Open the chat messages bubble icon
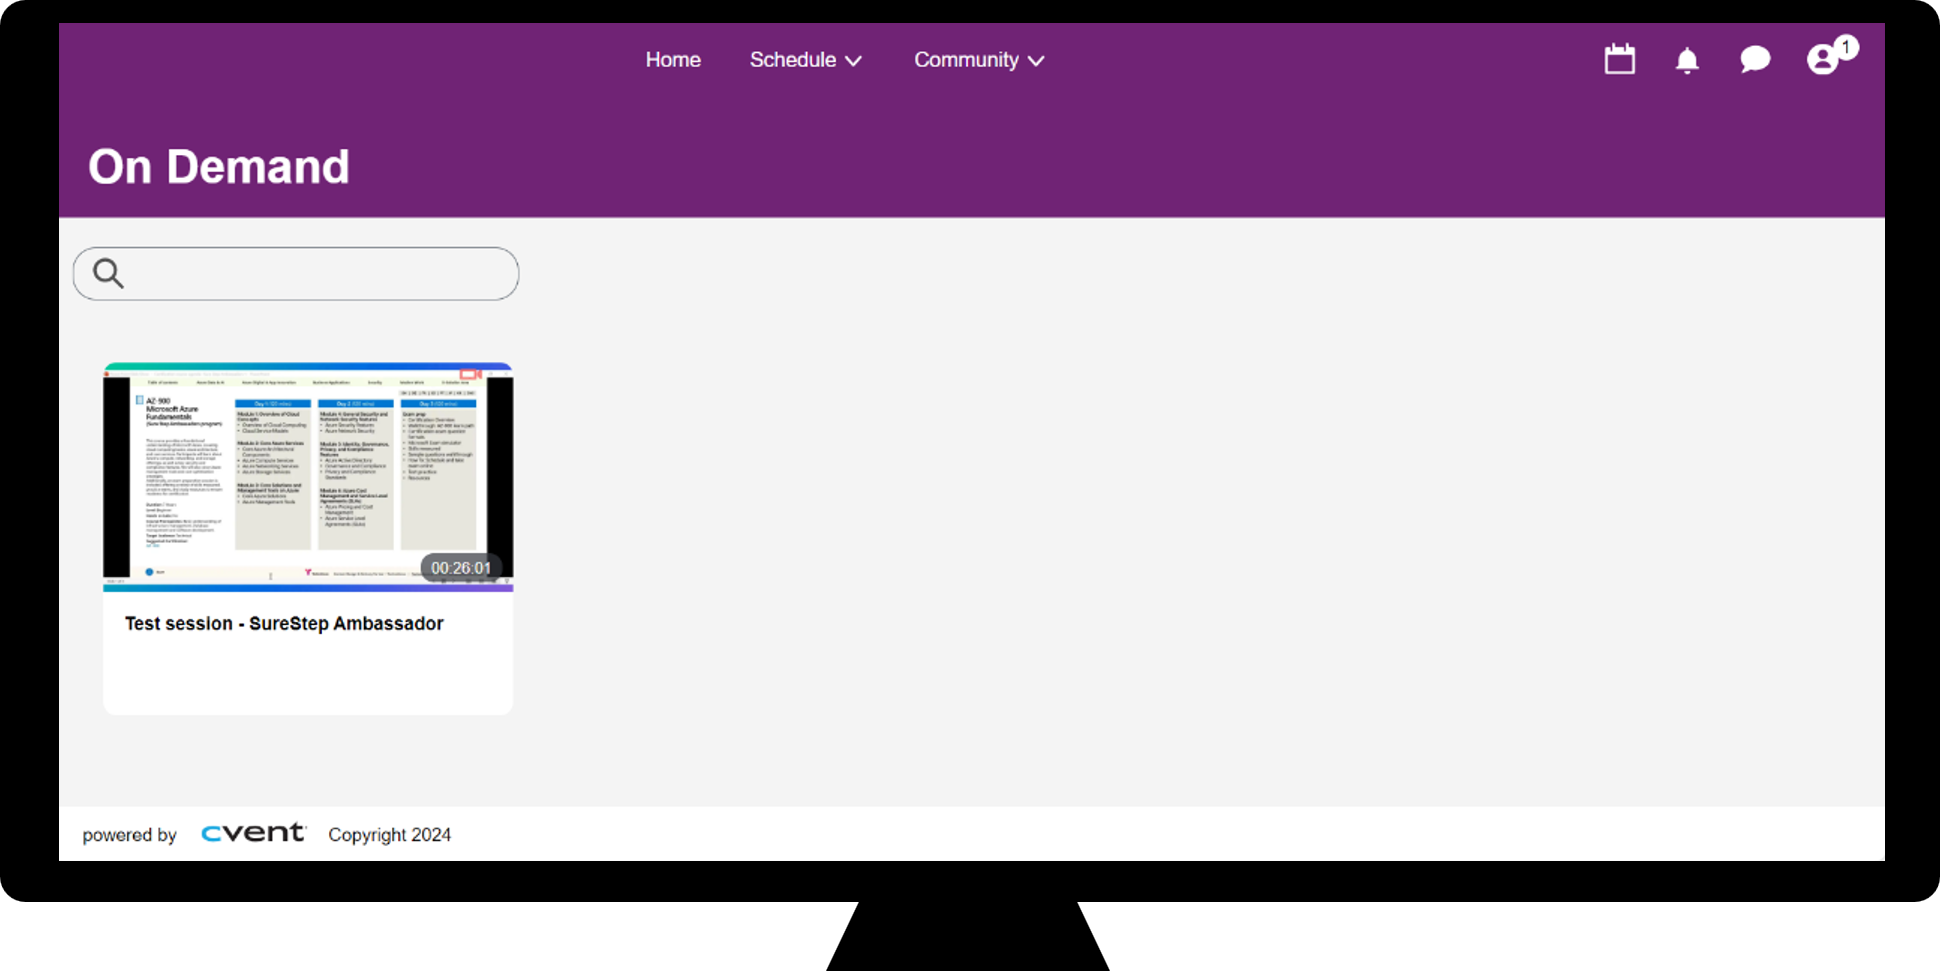1940x971 pixels. tap(1755, 60)
